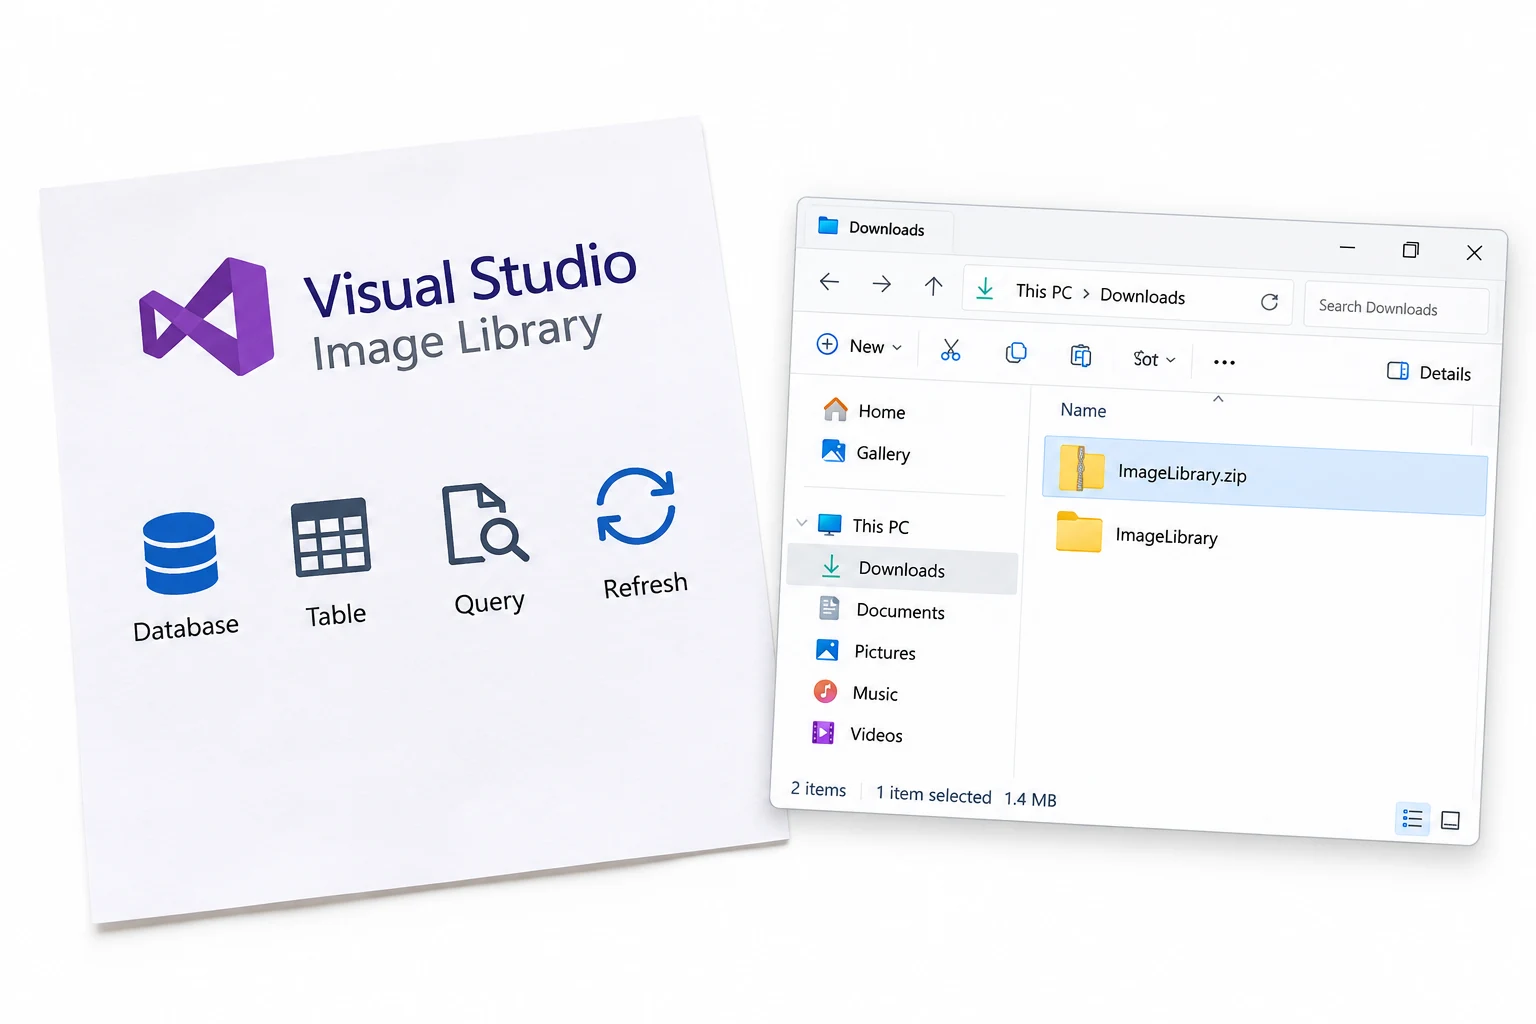The height and width of the screenshot is (1024, 1536).
Task: Click the Search Downloads field
Action: click(1396, 307)
